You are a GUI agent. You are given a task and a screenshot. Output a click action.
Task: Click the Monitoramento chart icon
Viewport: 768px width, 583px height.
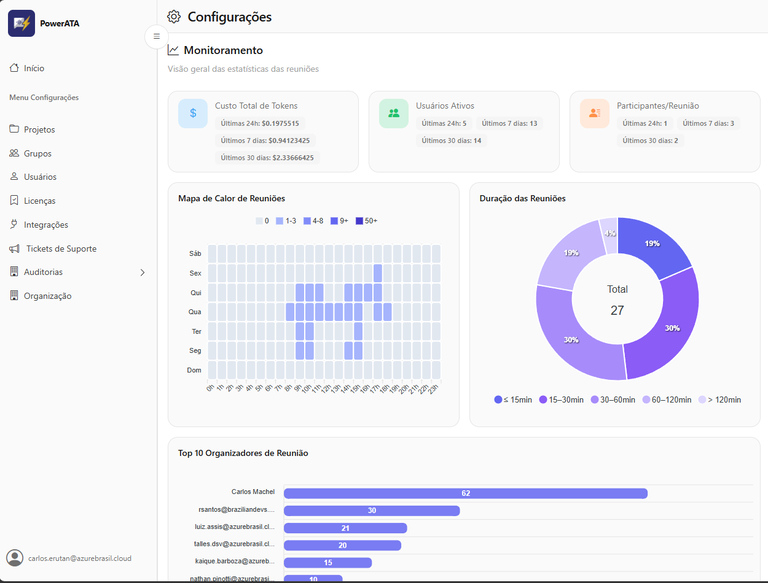click(173, 50)
